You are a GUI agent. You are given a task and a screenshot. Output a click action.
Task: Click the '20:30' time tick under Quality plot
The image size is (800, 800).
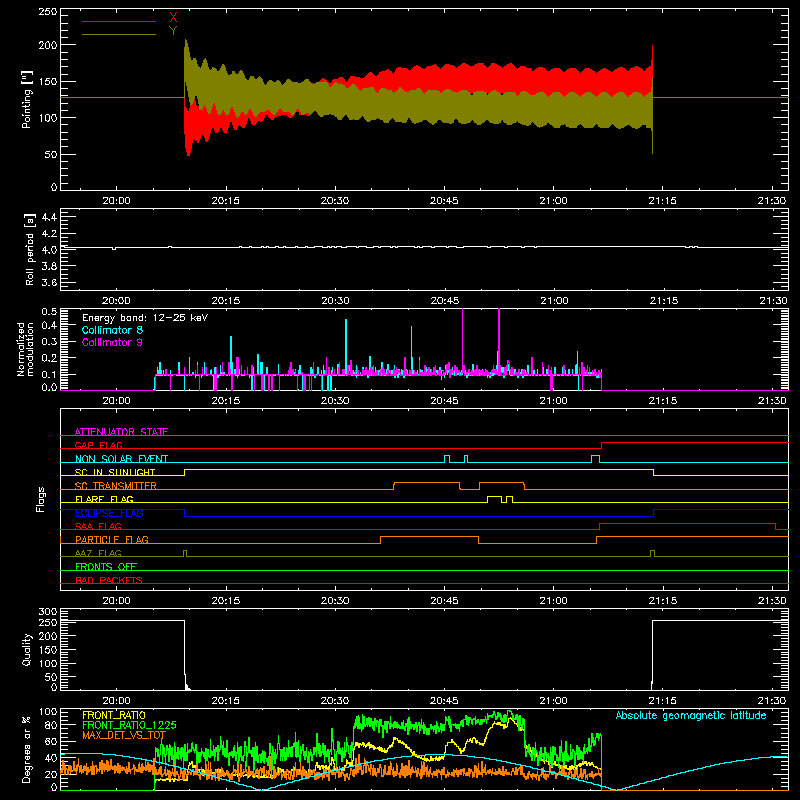tap(335, 701)
